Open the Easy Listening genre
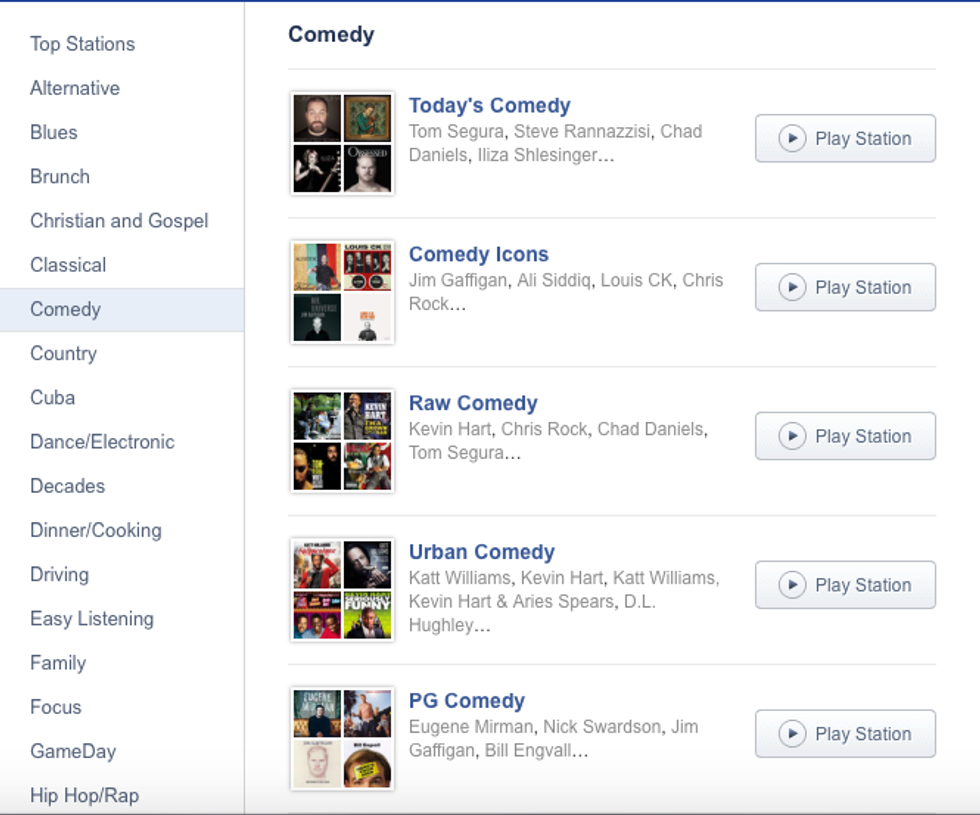The height and width of the screenshot is (815, 980). tap(92, 619)
